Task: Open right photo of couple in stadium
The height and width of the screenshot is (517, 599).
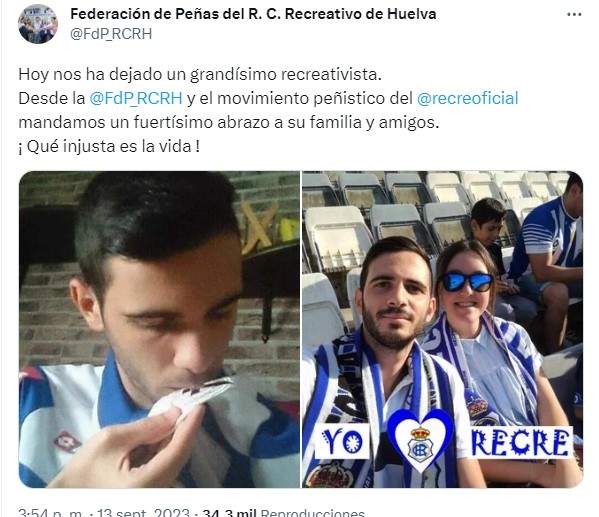Action: pos(443,329)
